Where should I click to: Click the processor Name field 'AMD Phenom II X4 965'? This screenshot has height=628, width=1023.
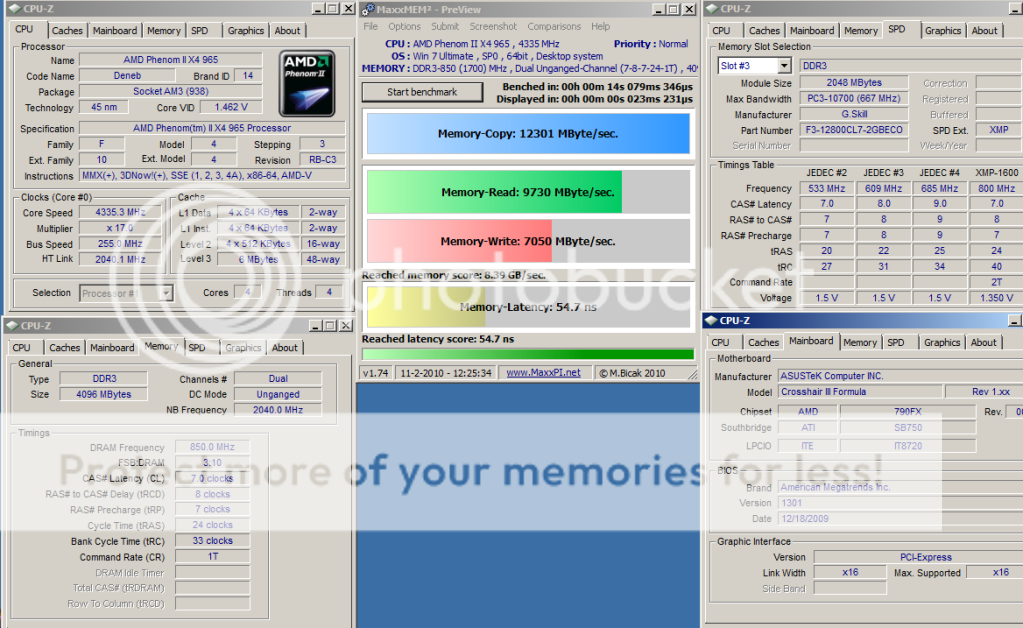171,60
